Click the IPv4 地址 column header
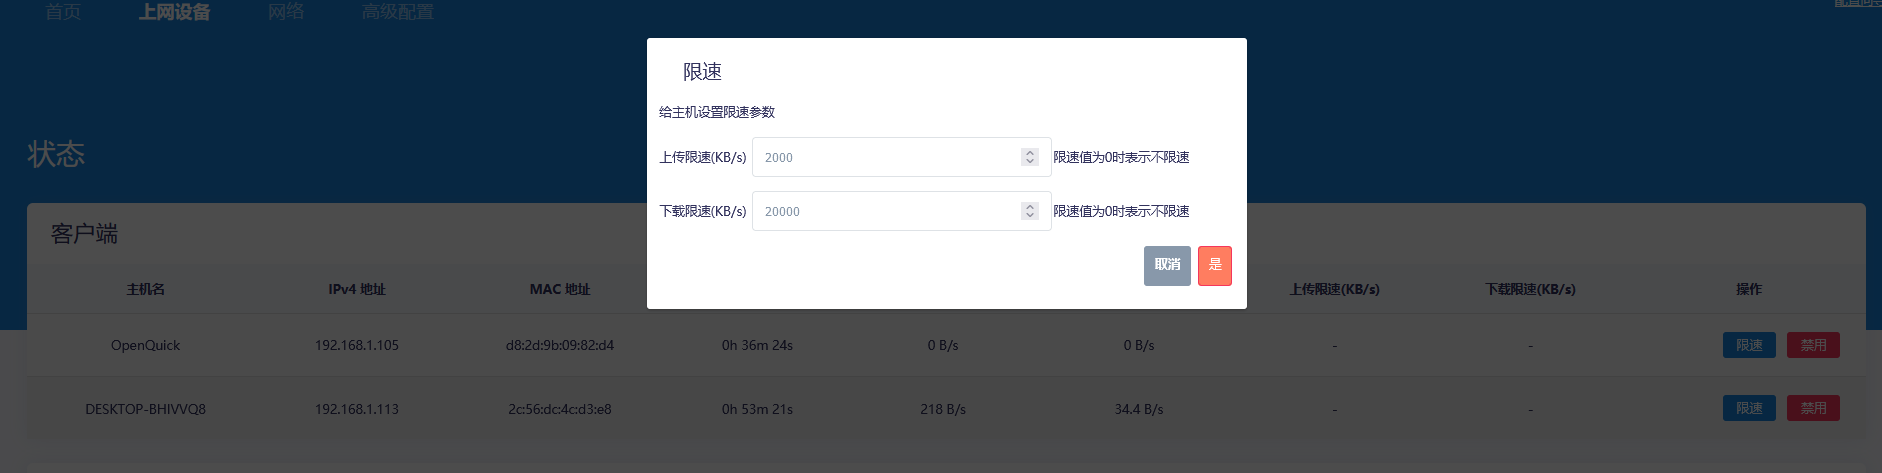Screen dimensions: 1882x473 tap(357, 289)
